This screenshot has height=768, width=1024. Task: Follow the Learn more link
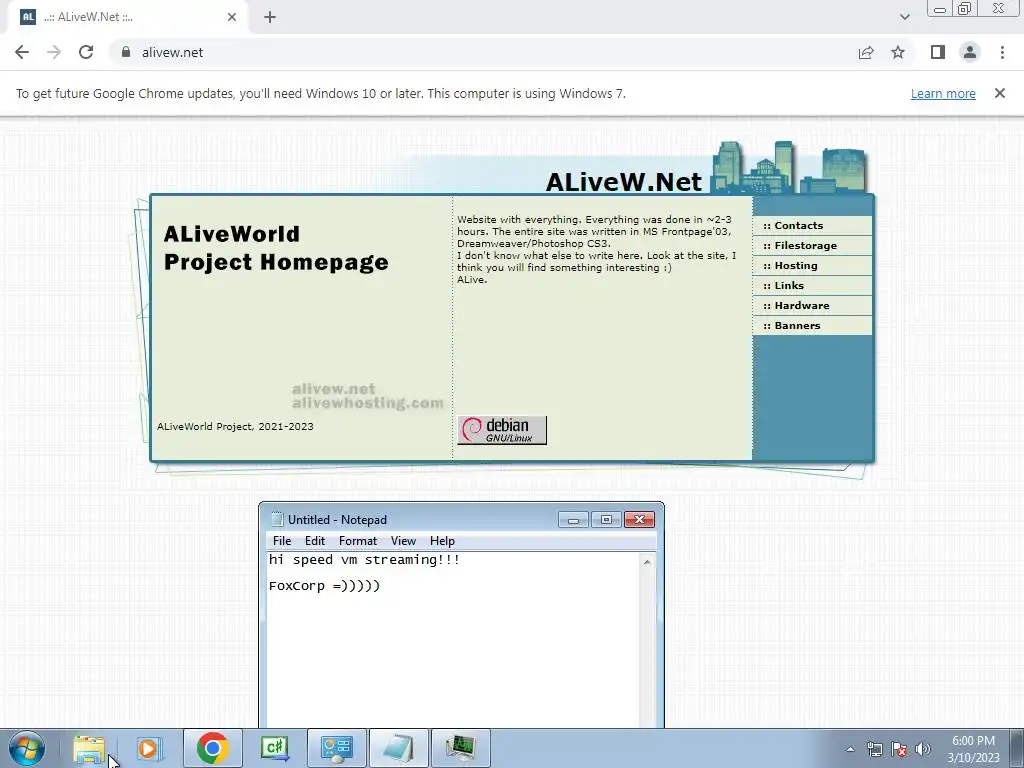click(x=943, y=93)
